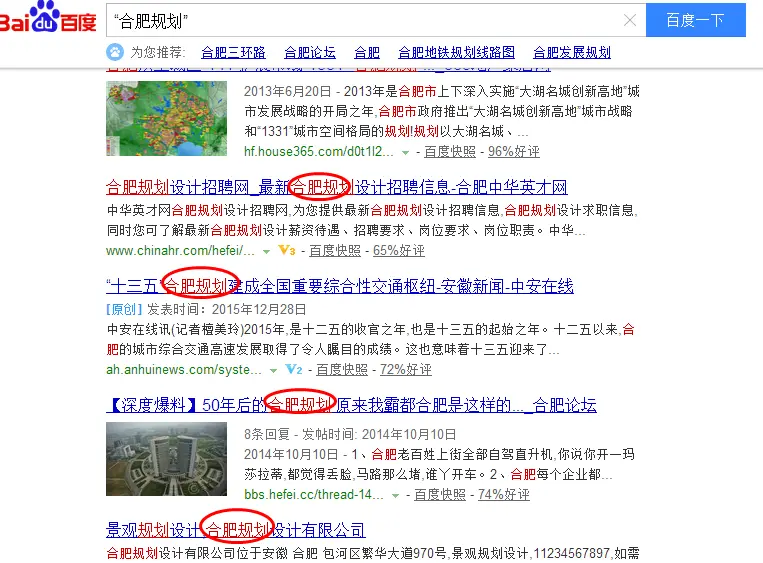Click the Baidu logo

tap(48, 18)
